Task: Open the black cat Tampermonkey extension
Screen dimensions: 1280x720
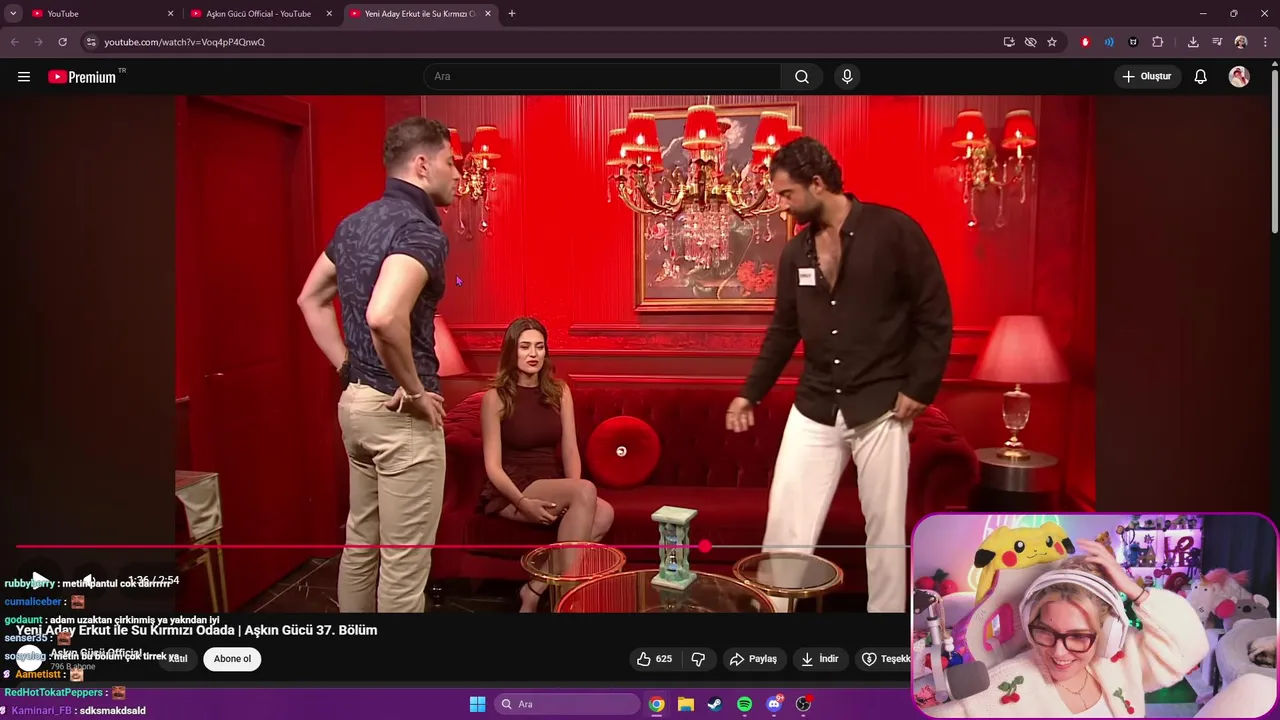Action: pos(1133,42)
